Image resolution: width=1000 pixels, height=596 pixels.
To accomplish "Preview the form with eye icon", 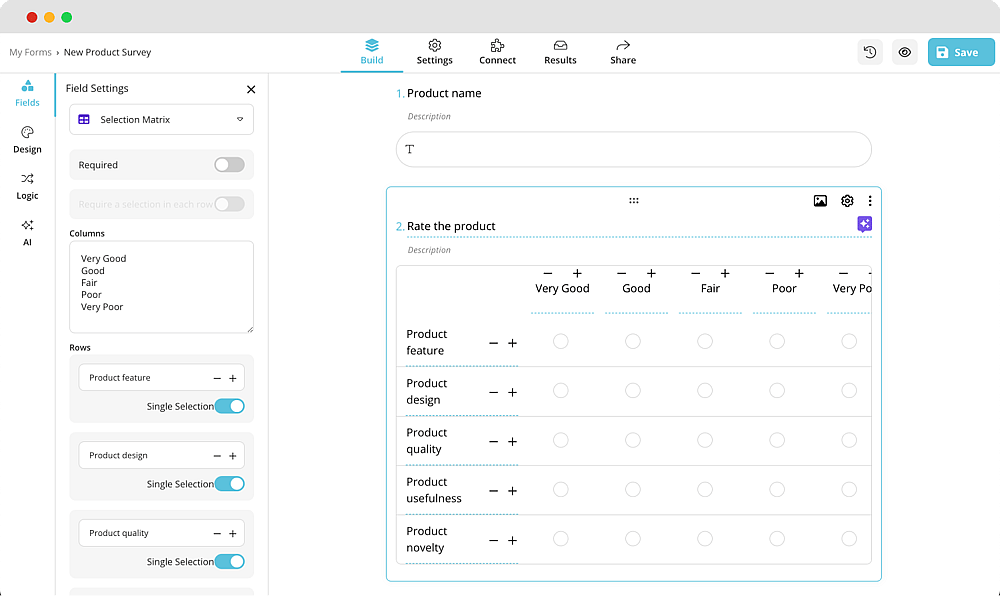I will coord(904,52).
